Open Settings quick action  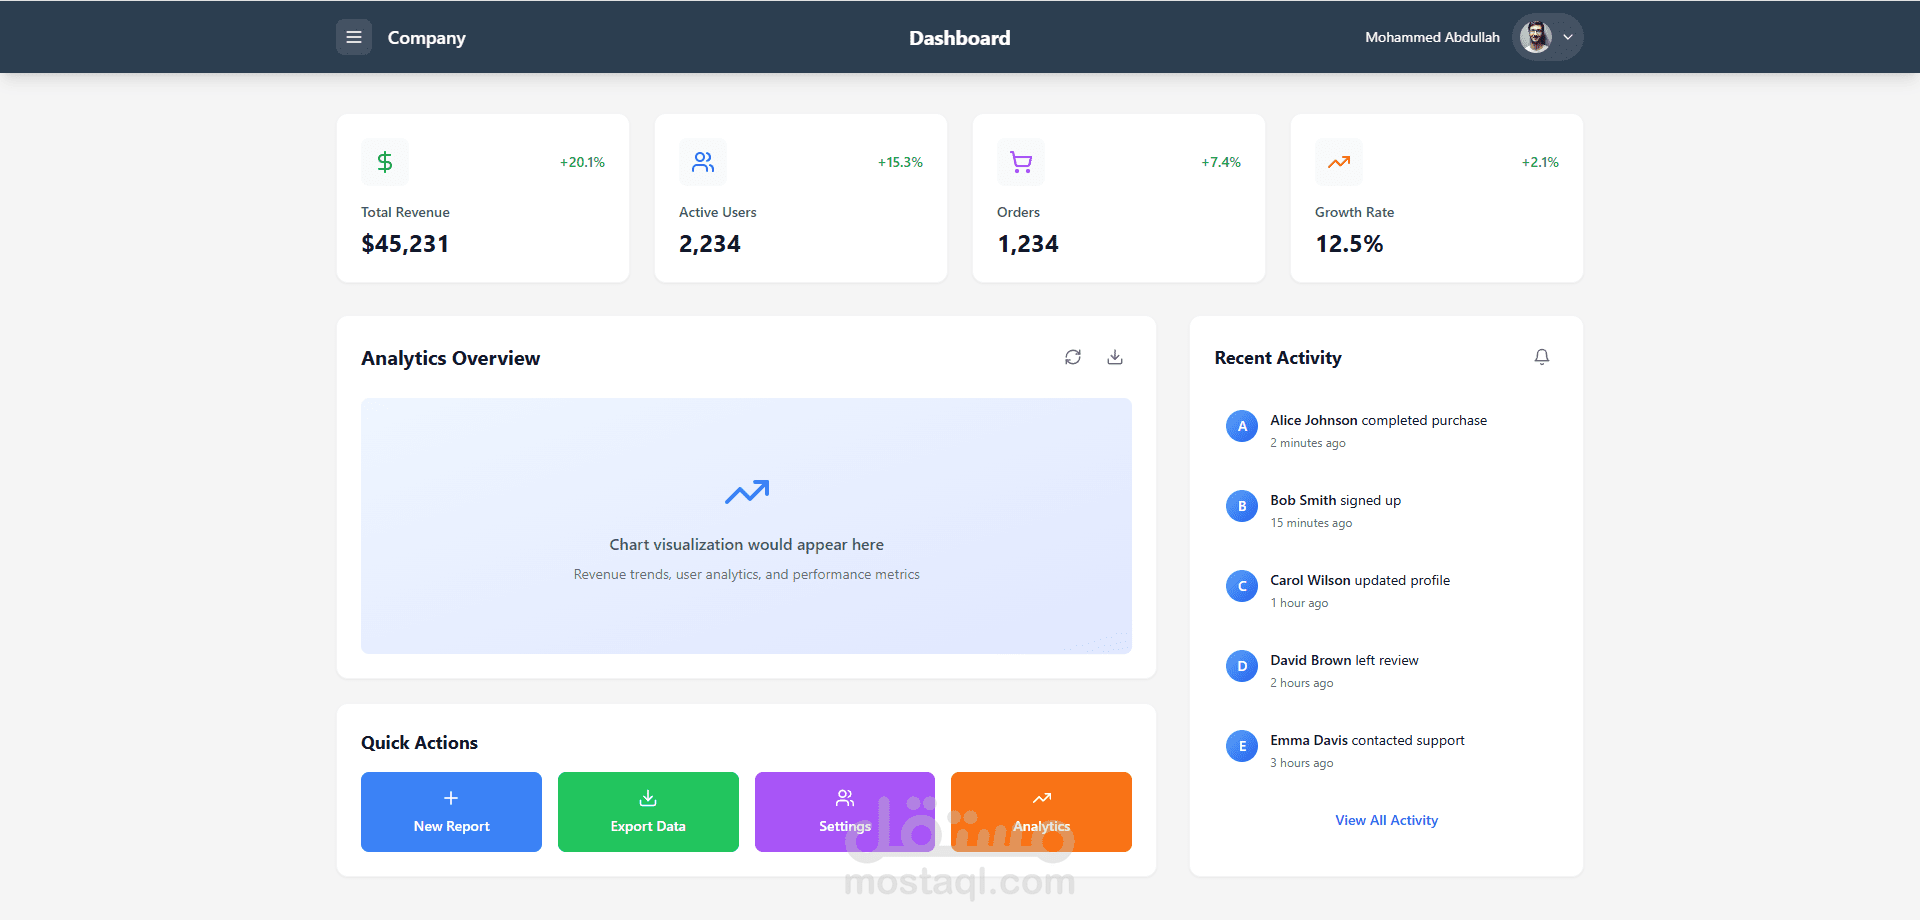click(845, 812)
